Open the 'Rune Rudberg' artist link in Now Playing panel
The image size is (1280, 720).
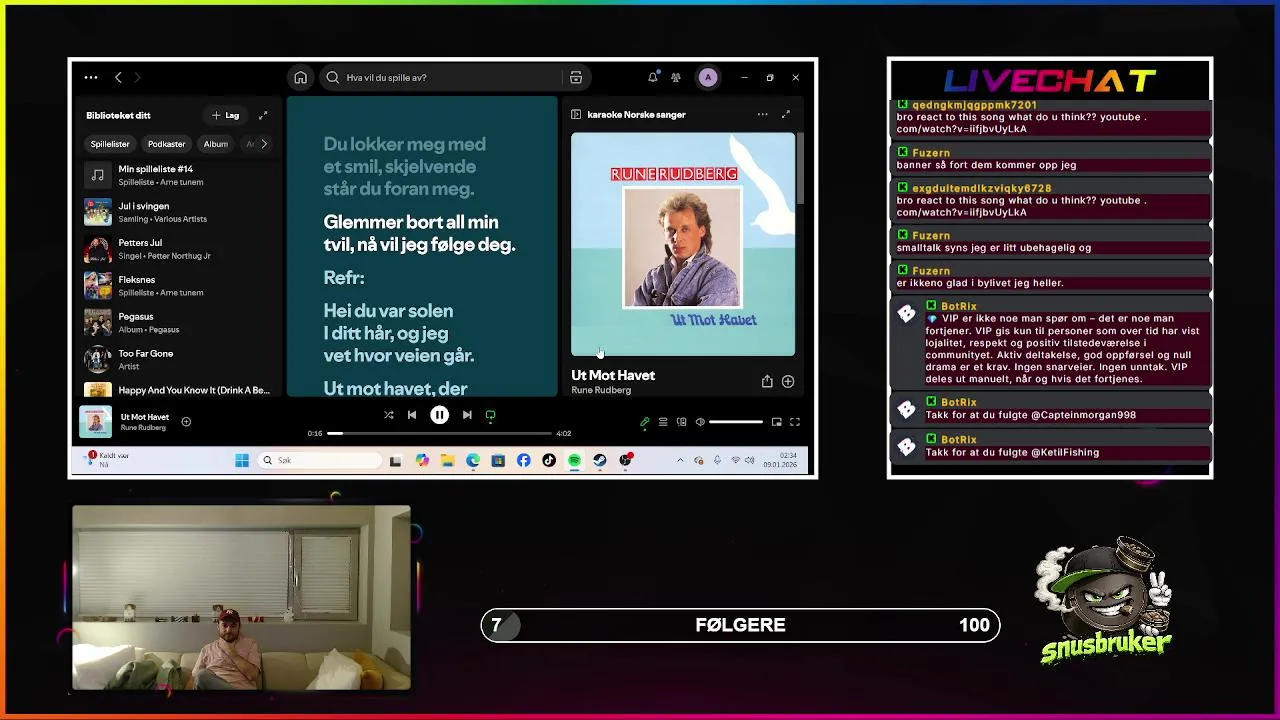click(601, 390)
